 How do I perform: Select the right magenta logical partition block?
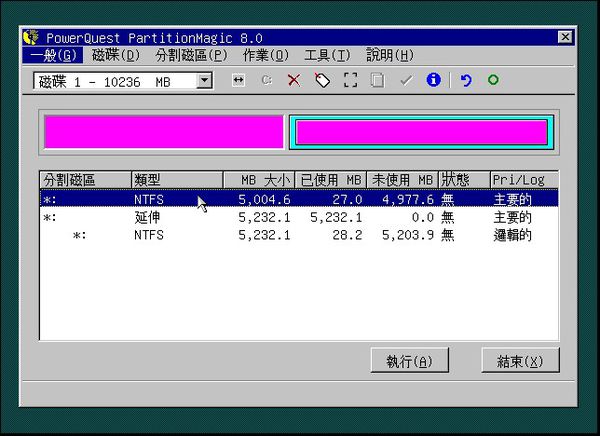pyautogui.click(x=420, y=132)
